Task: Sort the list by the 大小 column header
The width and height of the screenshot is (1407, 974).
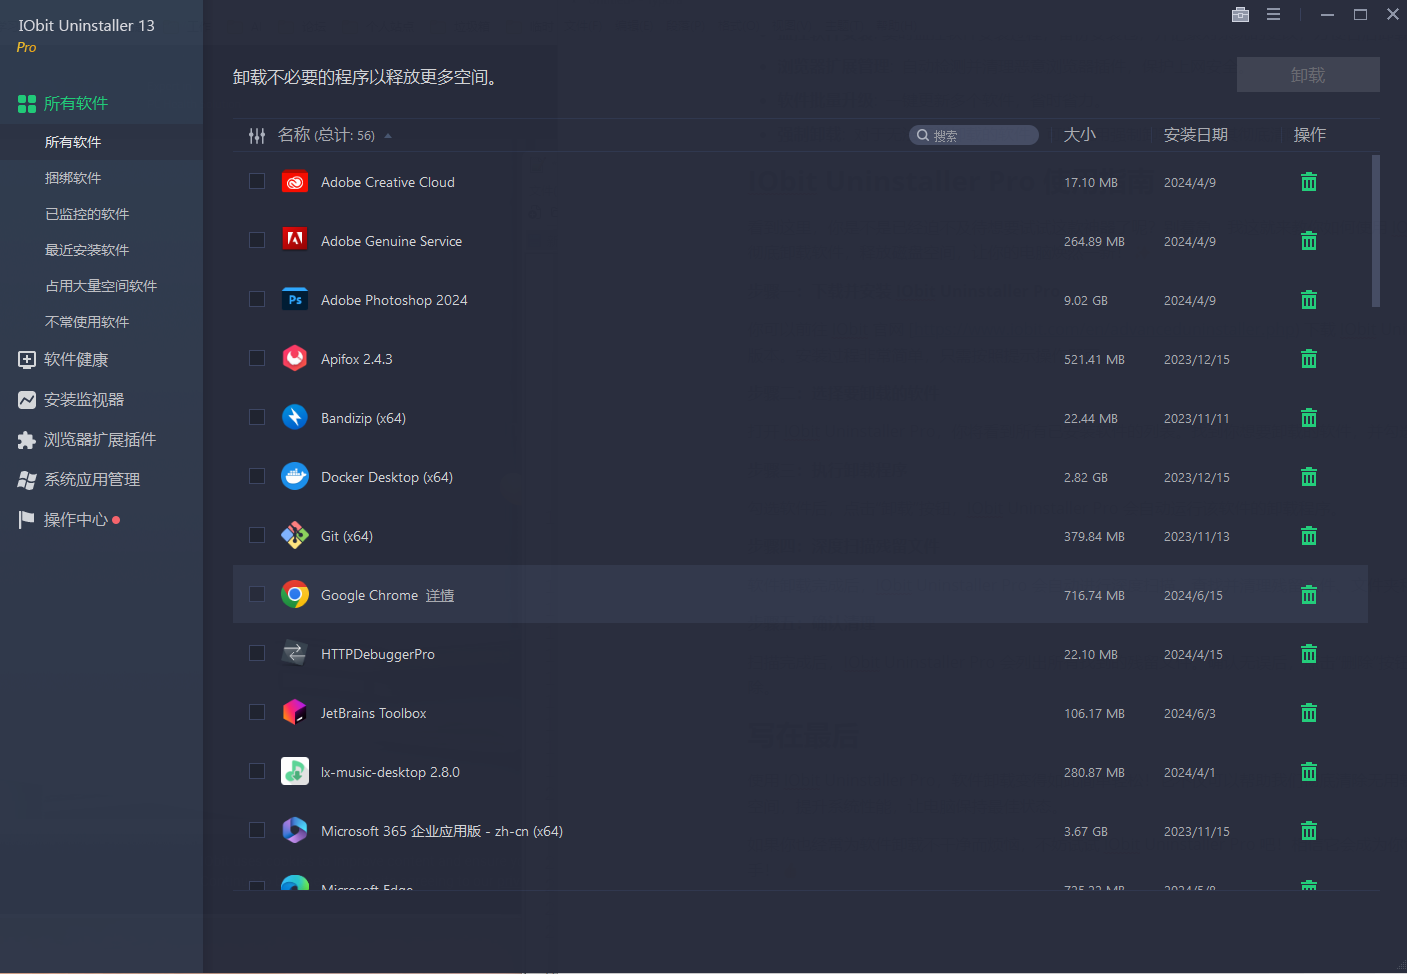Action: pos(1079,135)
